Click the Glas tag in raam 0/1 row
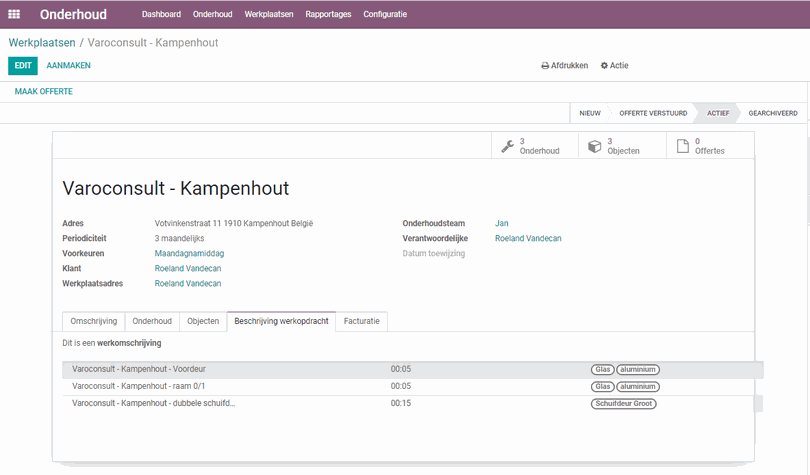 tap(602, 387)
